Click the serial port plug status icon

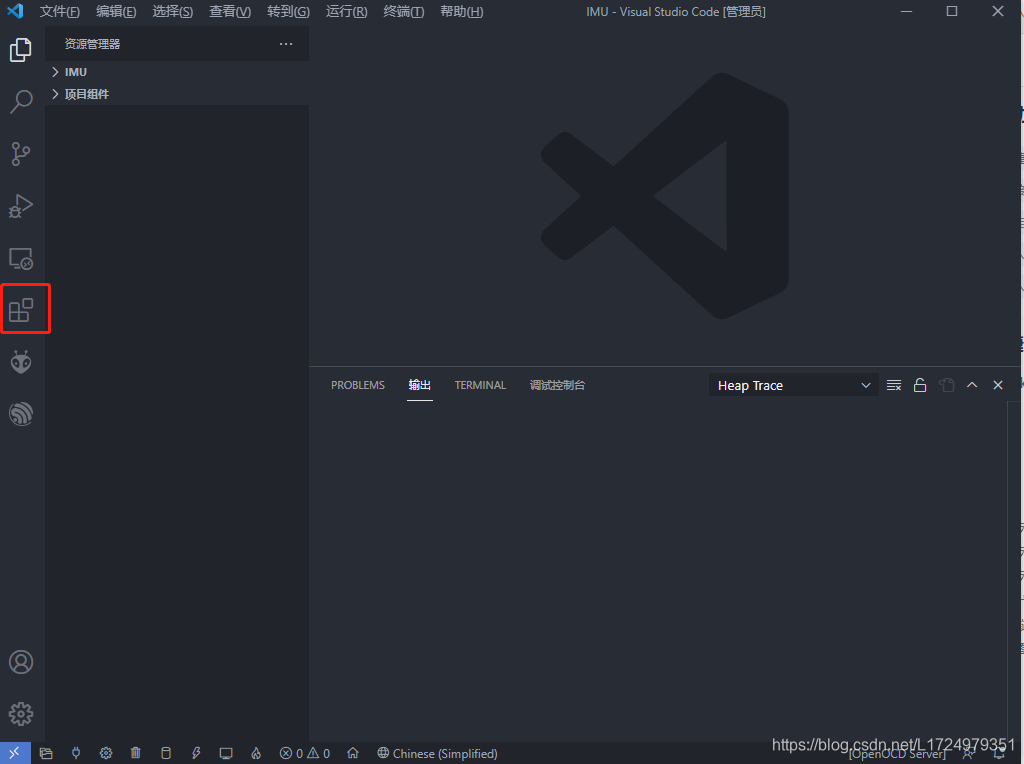click(76, 753)
